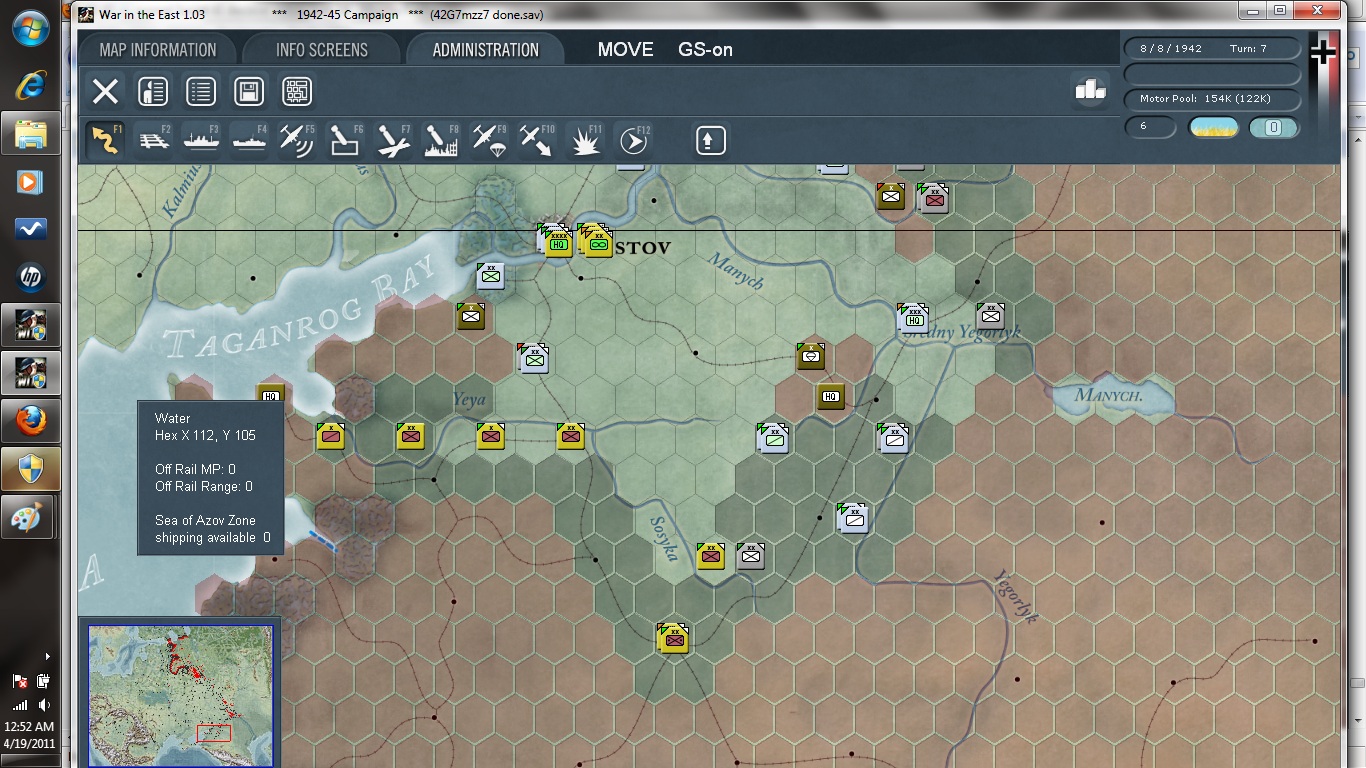Select the ADMINISTRATION tab
1366x768 pixels.
tap(486, 50)
